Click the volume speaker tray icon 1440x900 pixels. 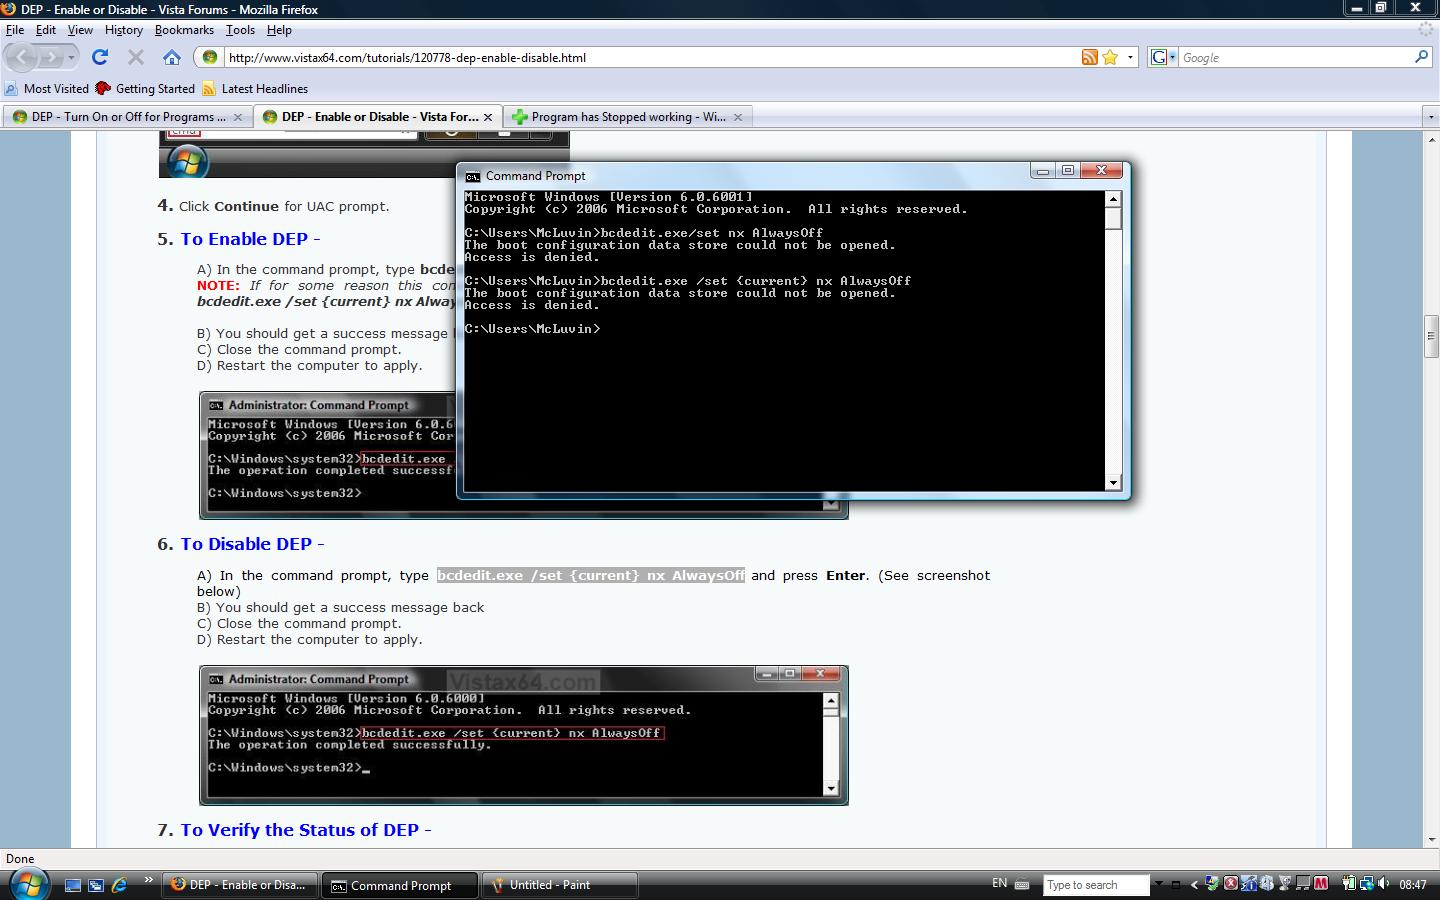point(1384,884)
